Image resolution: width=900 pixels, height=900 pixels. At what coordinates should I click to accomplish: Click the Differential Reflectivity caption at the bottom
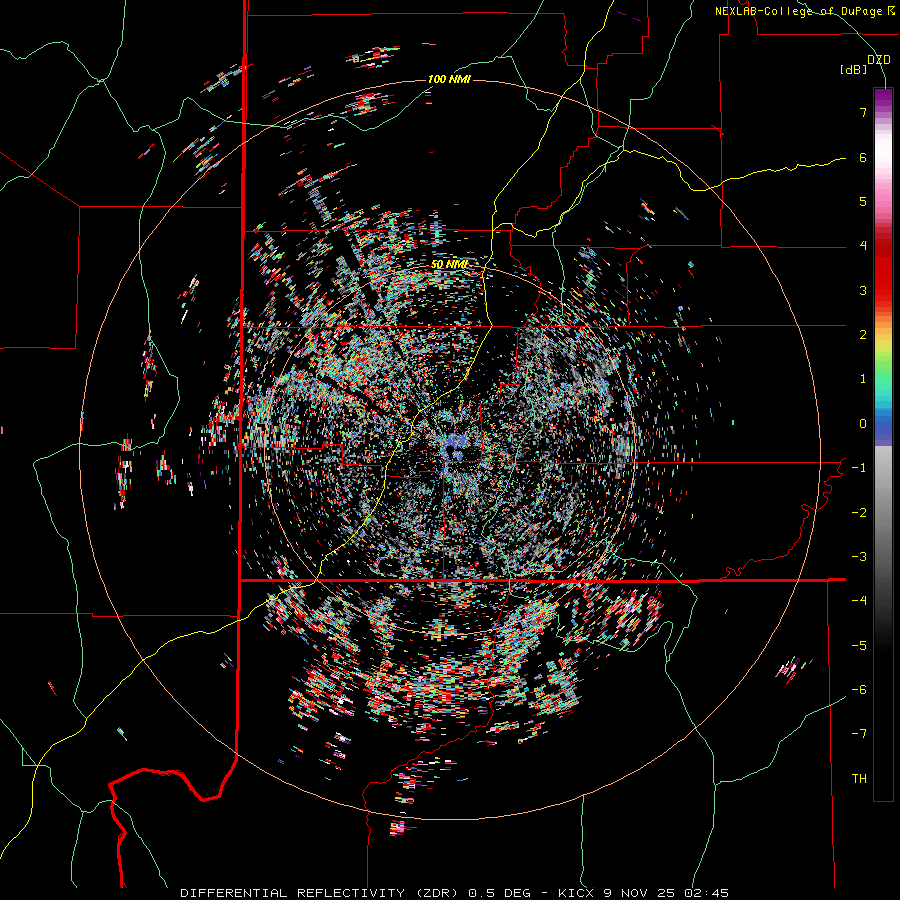coord(454,893)
